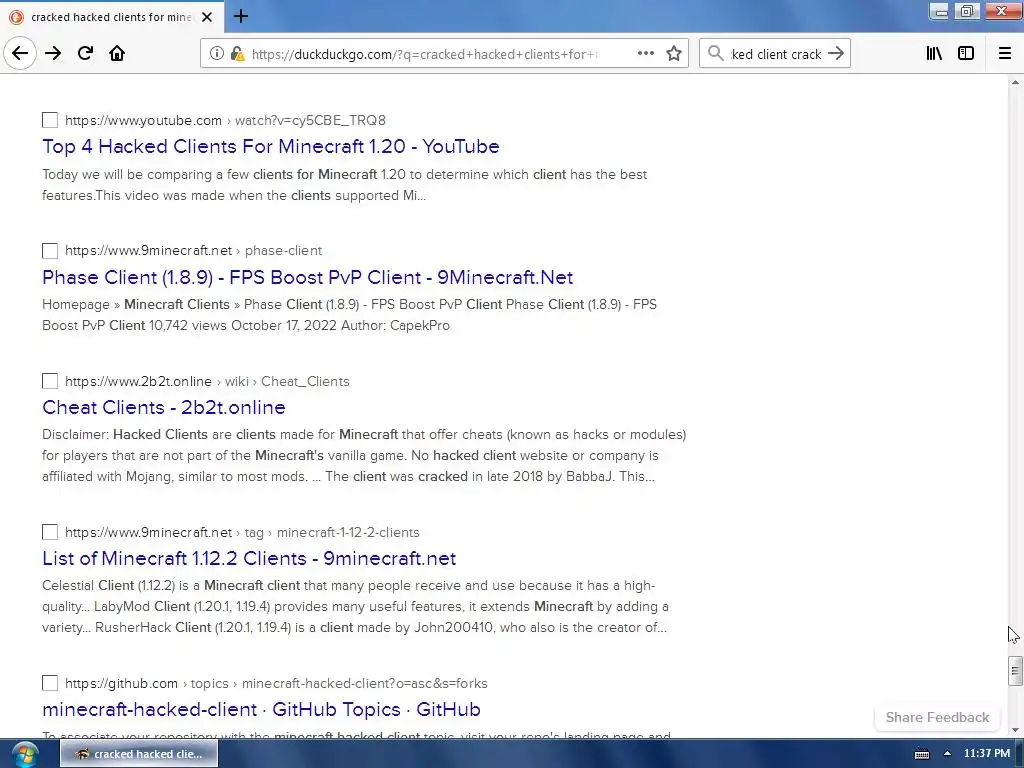This screenshot has width=1024, height=768.
Task: Toggle checkbox for github.com result
Action: pyautogui.click(x=50, y=683)
